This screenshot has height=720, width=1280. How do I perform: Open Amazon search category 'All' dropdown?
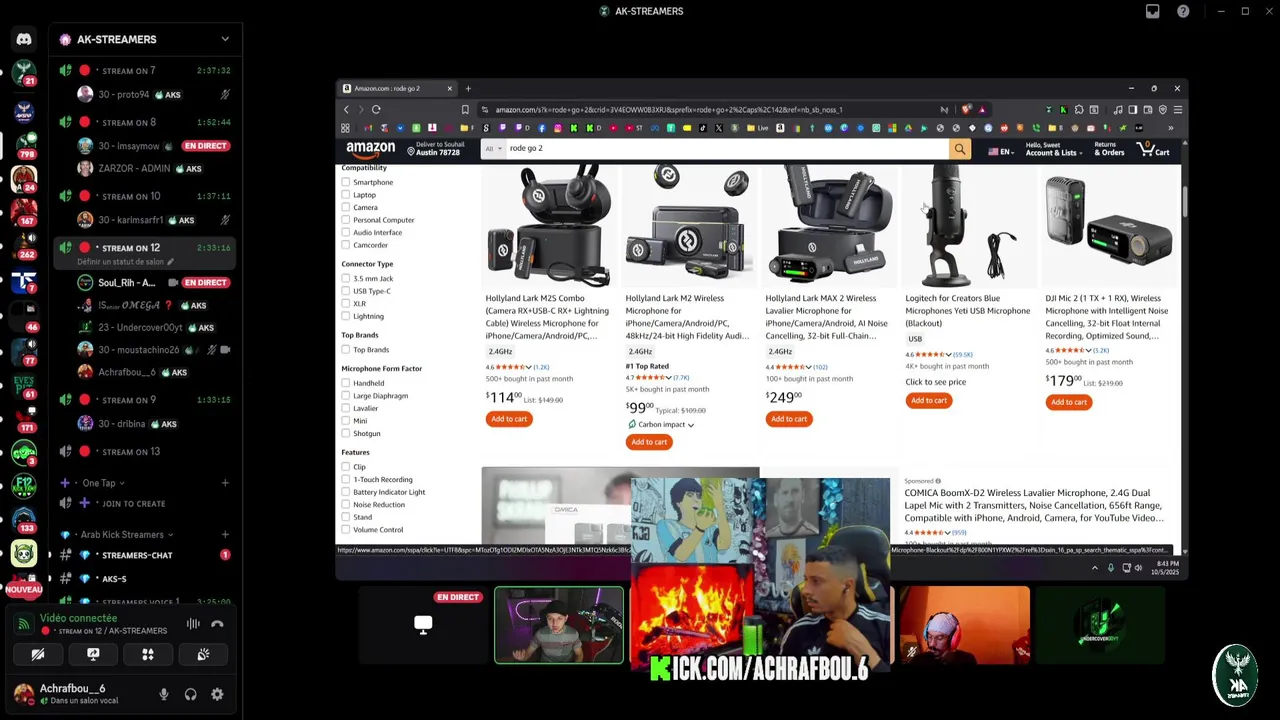tap(492, 149)
